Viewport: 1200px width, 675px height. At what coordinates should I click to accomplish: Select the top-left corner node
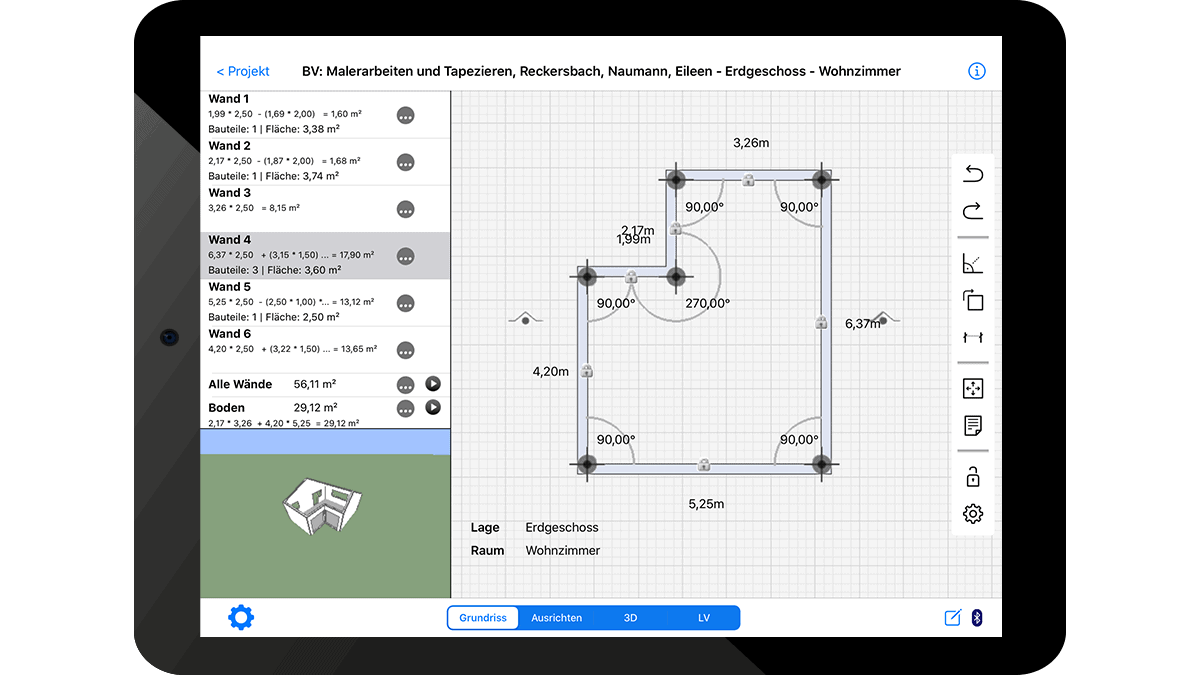tap(675, 180)
